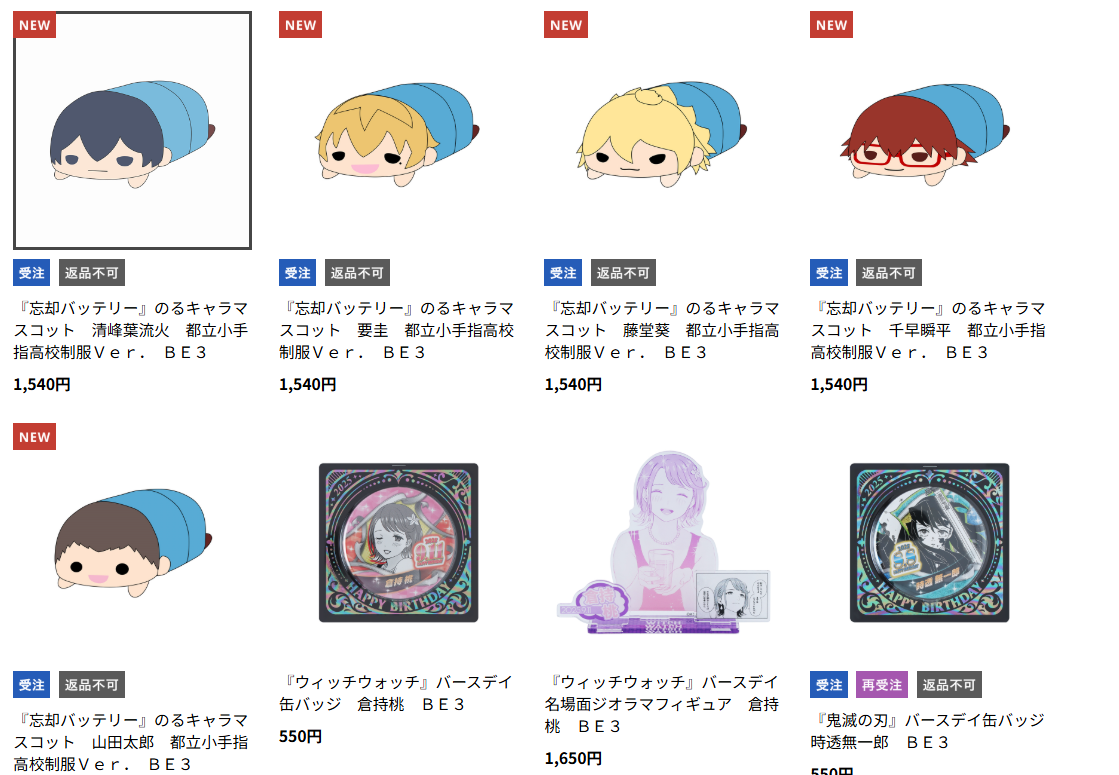
Task: Open the 倉持桃 birthday can badge image
Action: (x=398, y=542)
